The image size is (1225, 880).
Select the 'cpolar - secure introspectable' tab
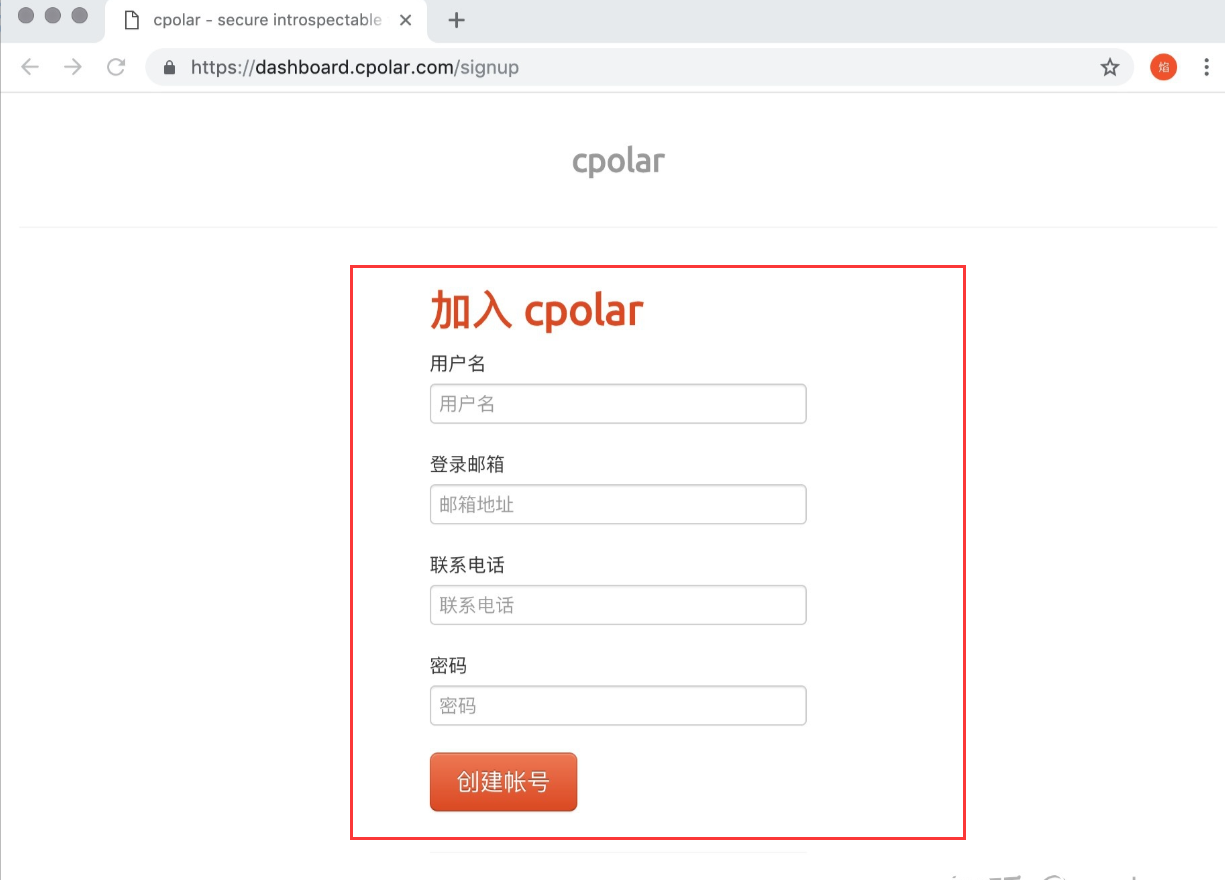266,20
